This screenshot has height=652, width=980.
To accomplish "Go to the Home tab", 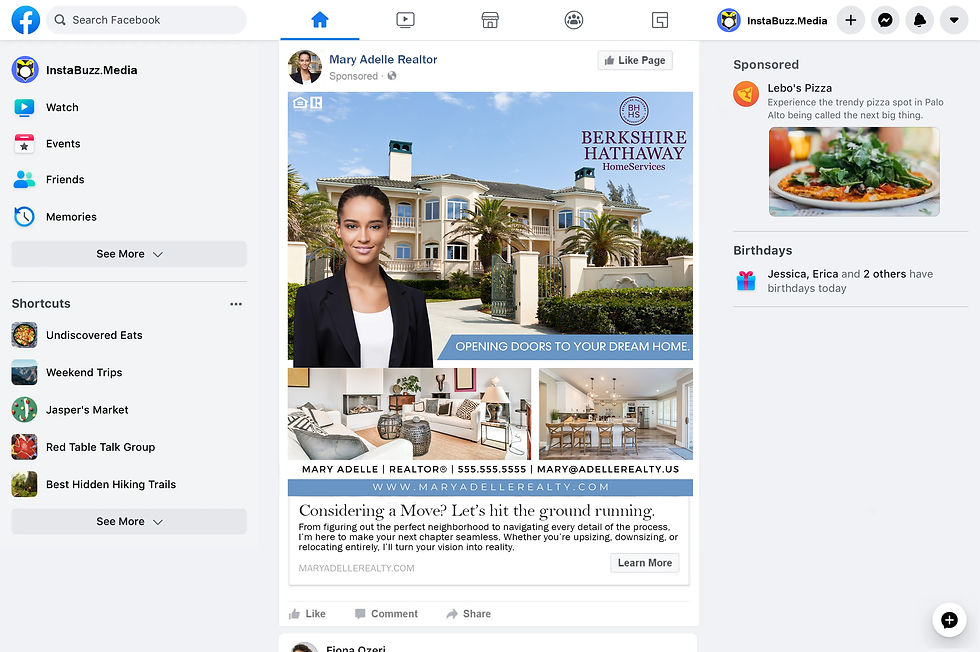I will (319, 20).
